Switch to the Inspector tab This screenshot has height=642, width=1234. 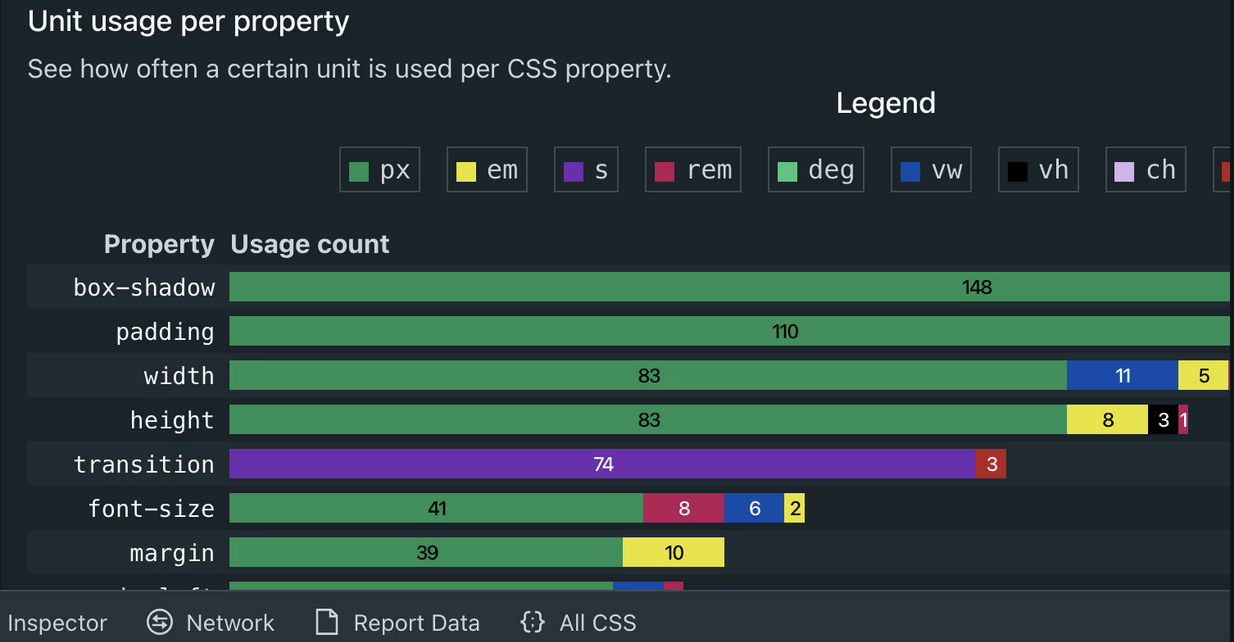coord(57,623)
